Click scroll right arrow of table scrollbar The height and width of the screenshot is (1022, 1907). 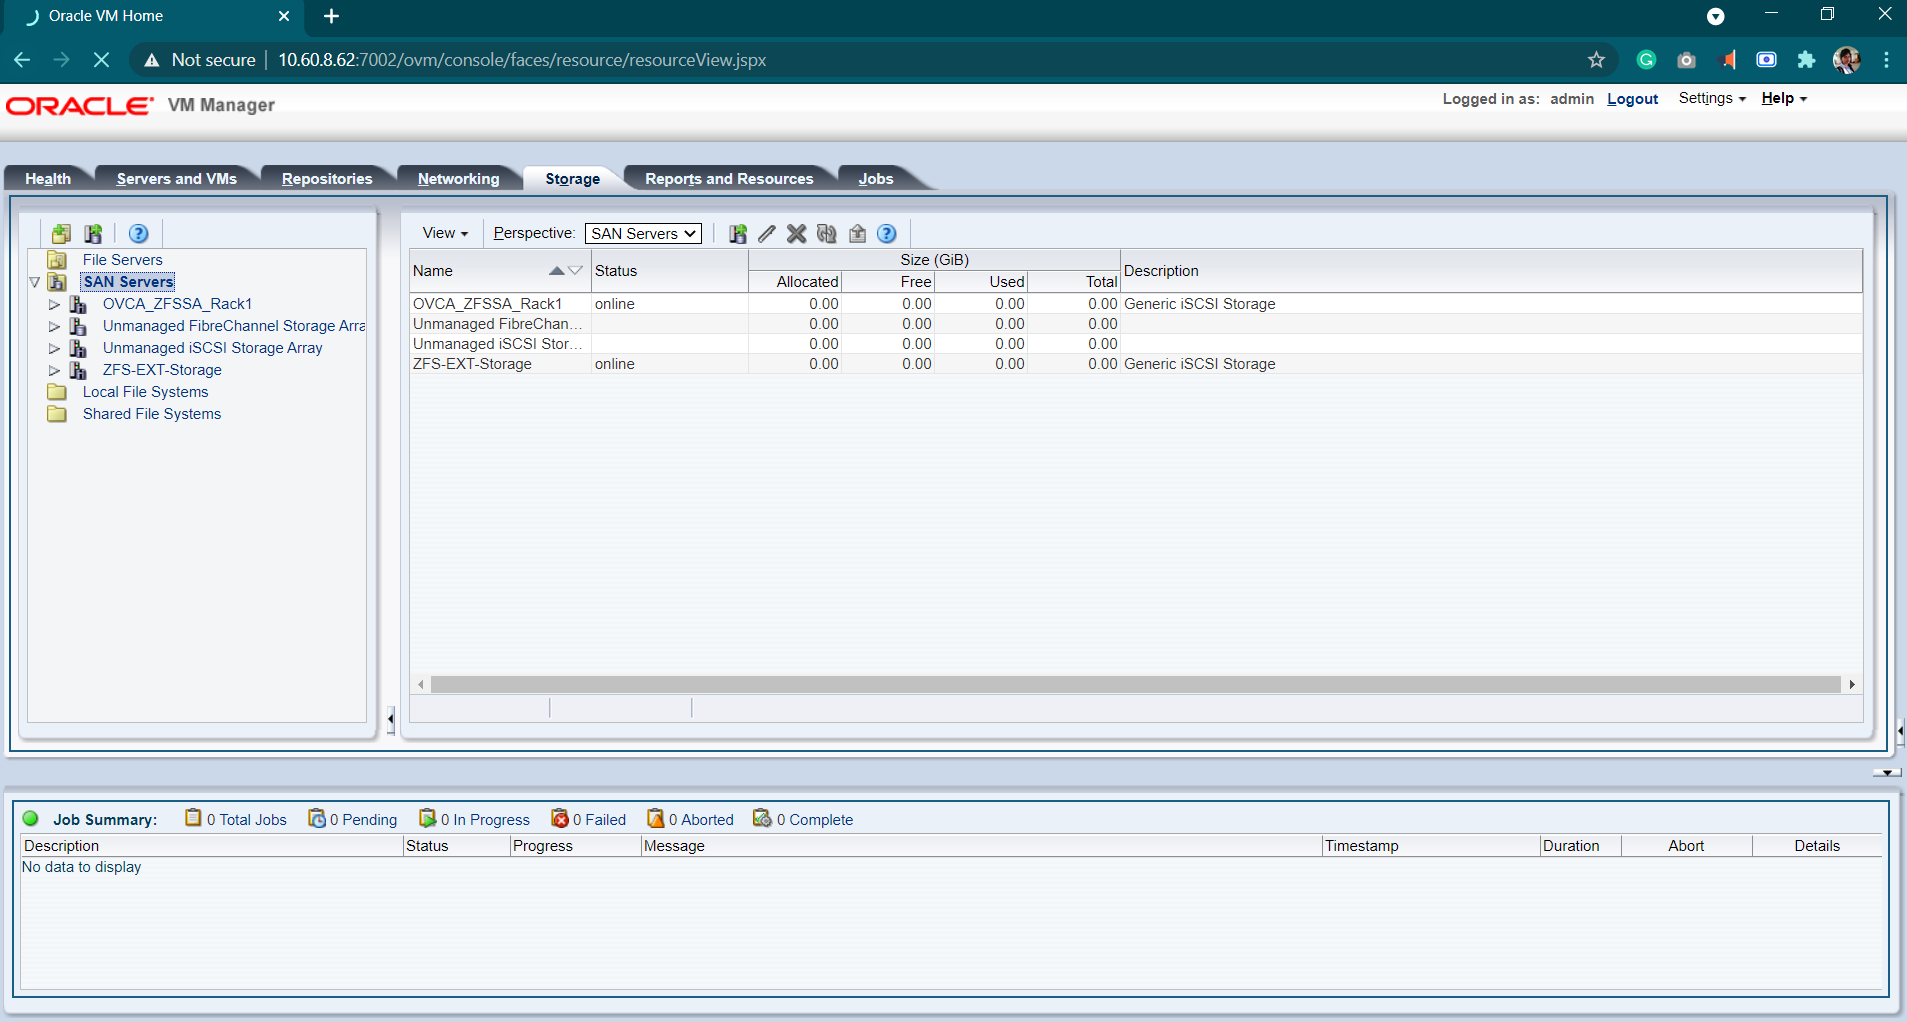tap(1852, 684)
